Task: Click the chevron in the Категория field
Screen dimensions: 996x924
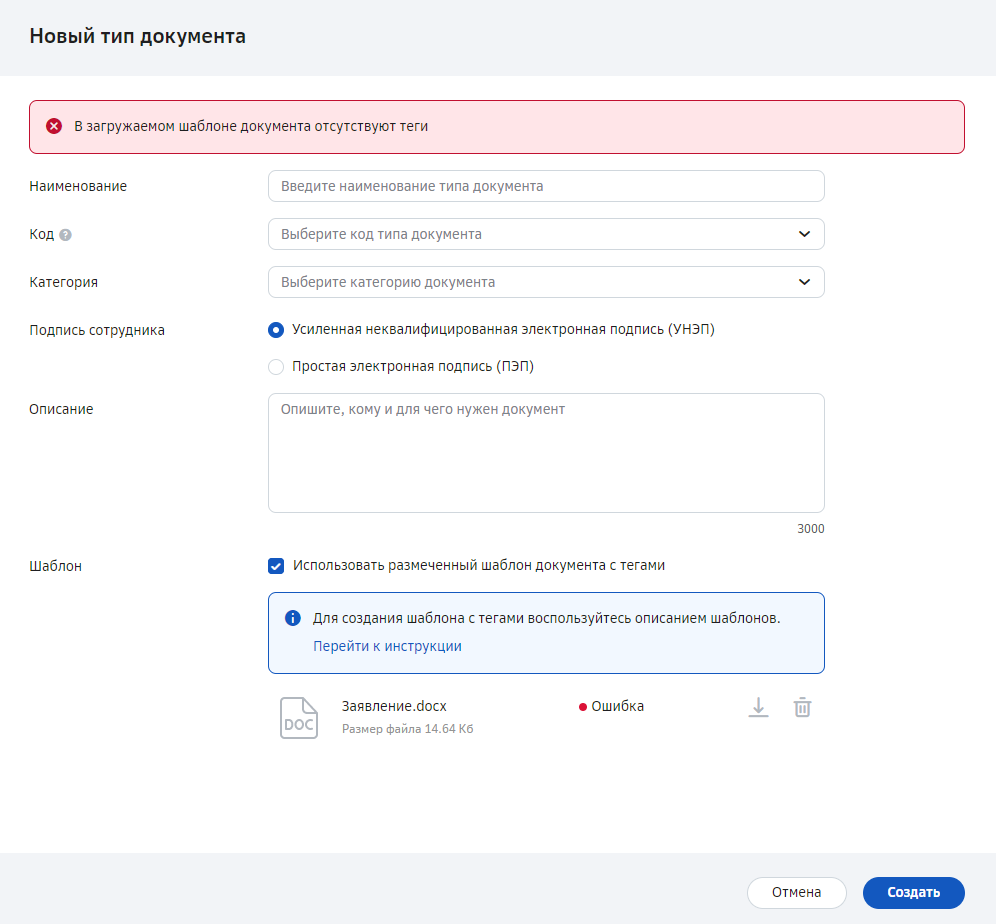Action: (x=804, y=282)
